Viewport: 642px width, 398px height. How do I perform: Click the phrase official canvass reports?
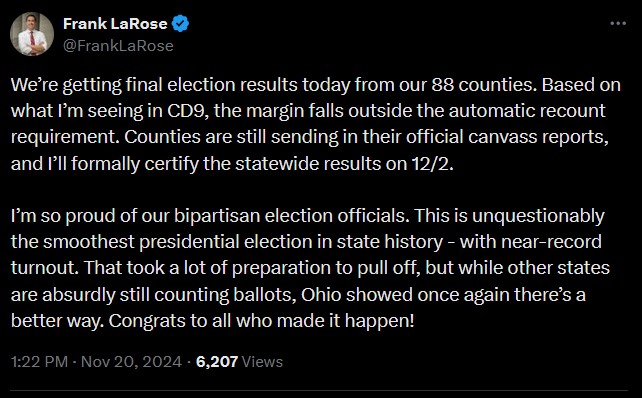point(507,137)
